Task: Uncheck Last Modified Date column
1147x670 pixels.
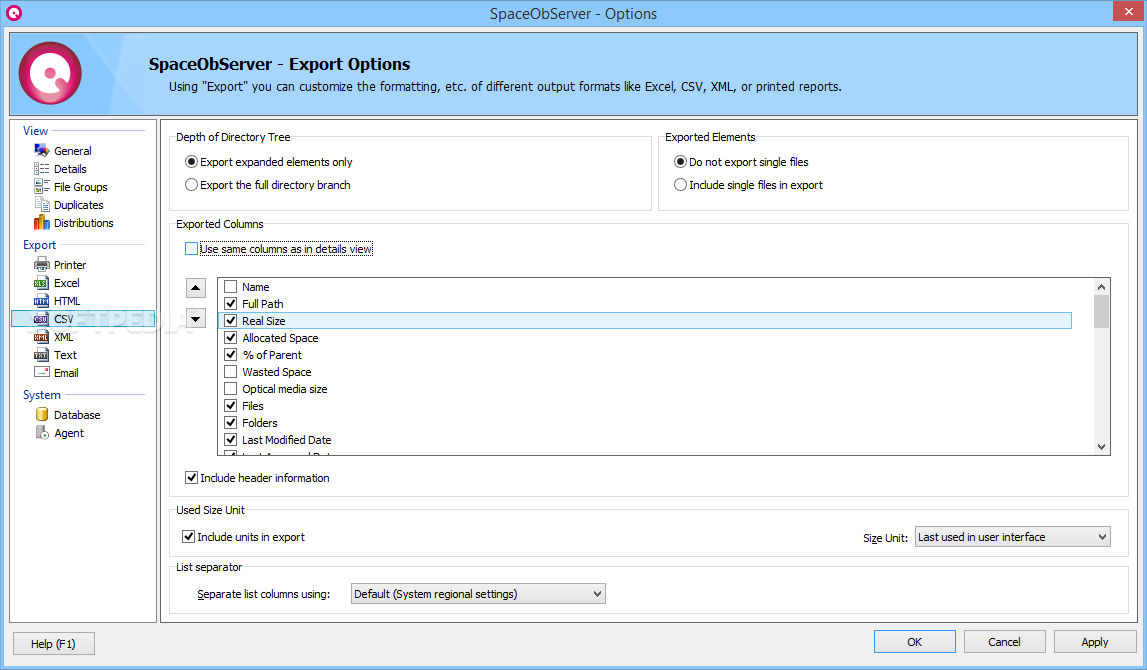Action: 230,440
